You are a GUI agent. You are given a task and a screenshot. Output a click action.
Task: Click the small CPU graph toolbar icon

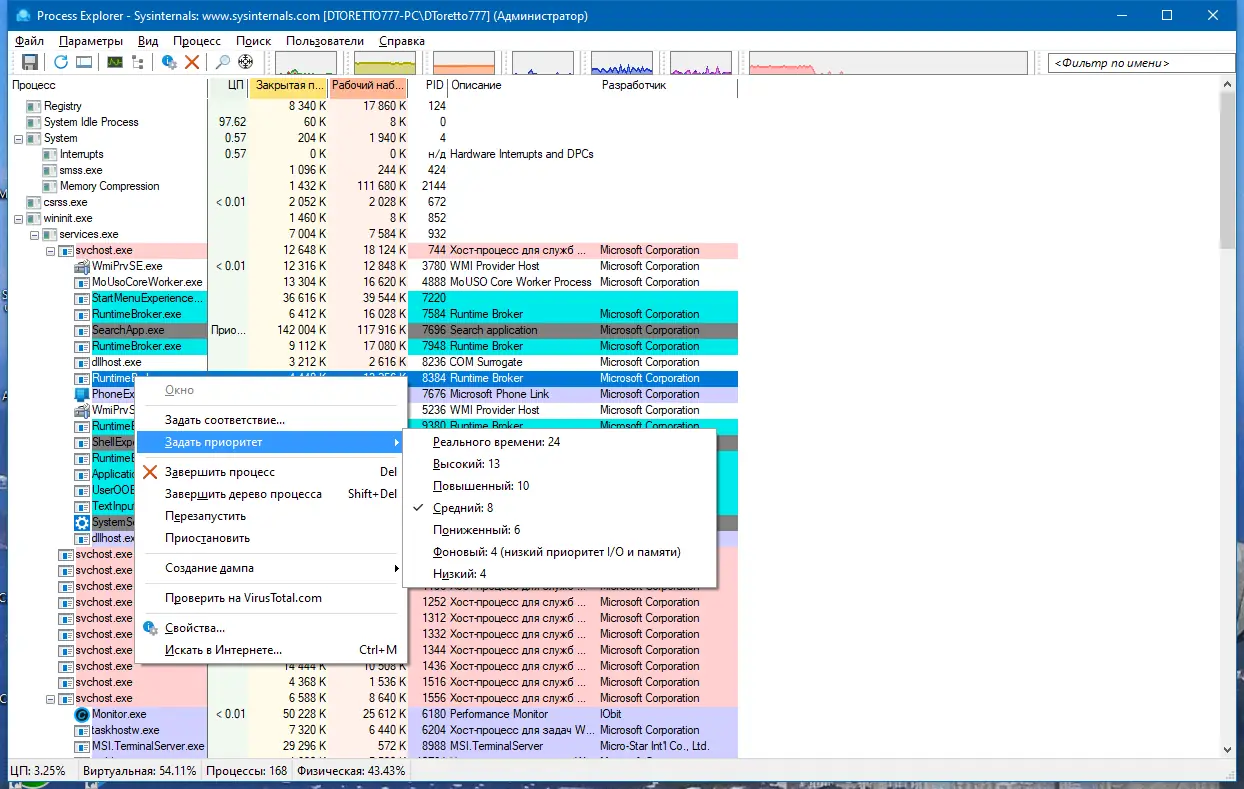[x=115, y=62]
